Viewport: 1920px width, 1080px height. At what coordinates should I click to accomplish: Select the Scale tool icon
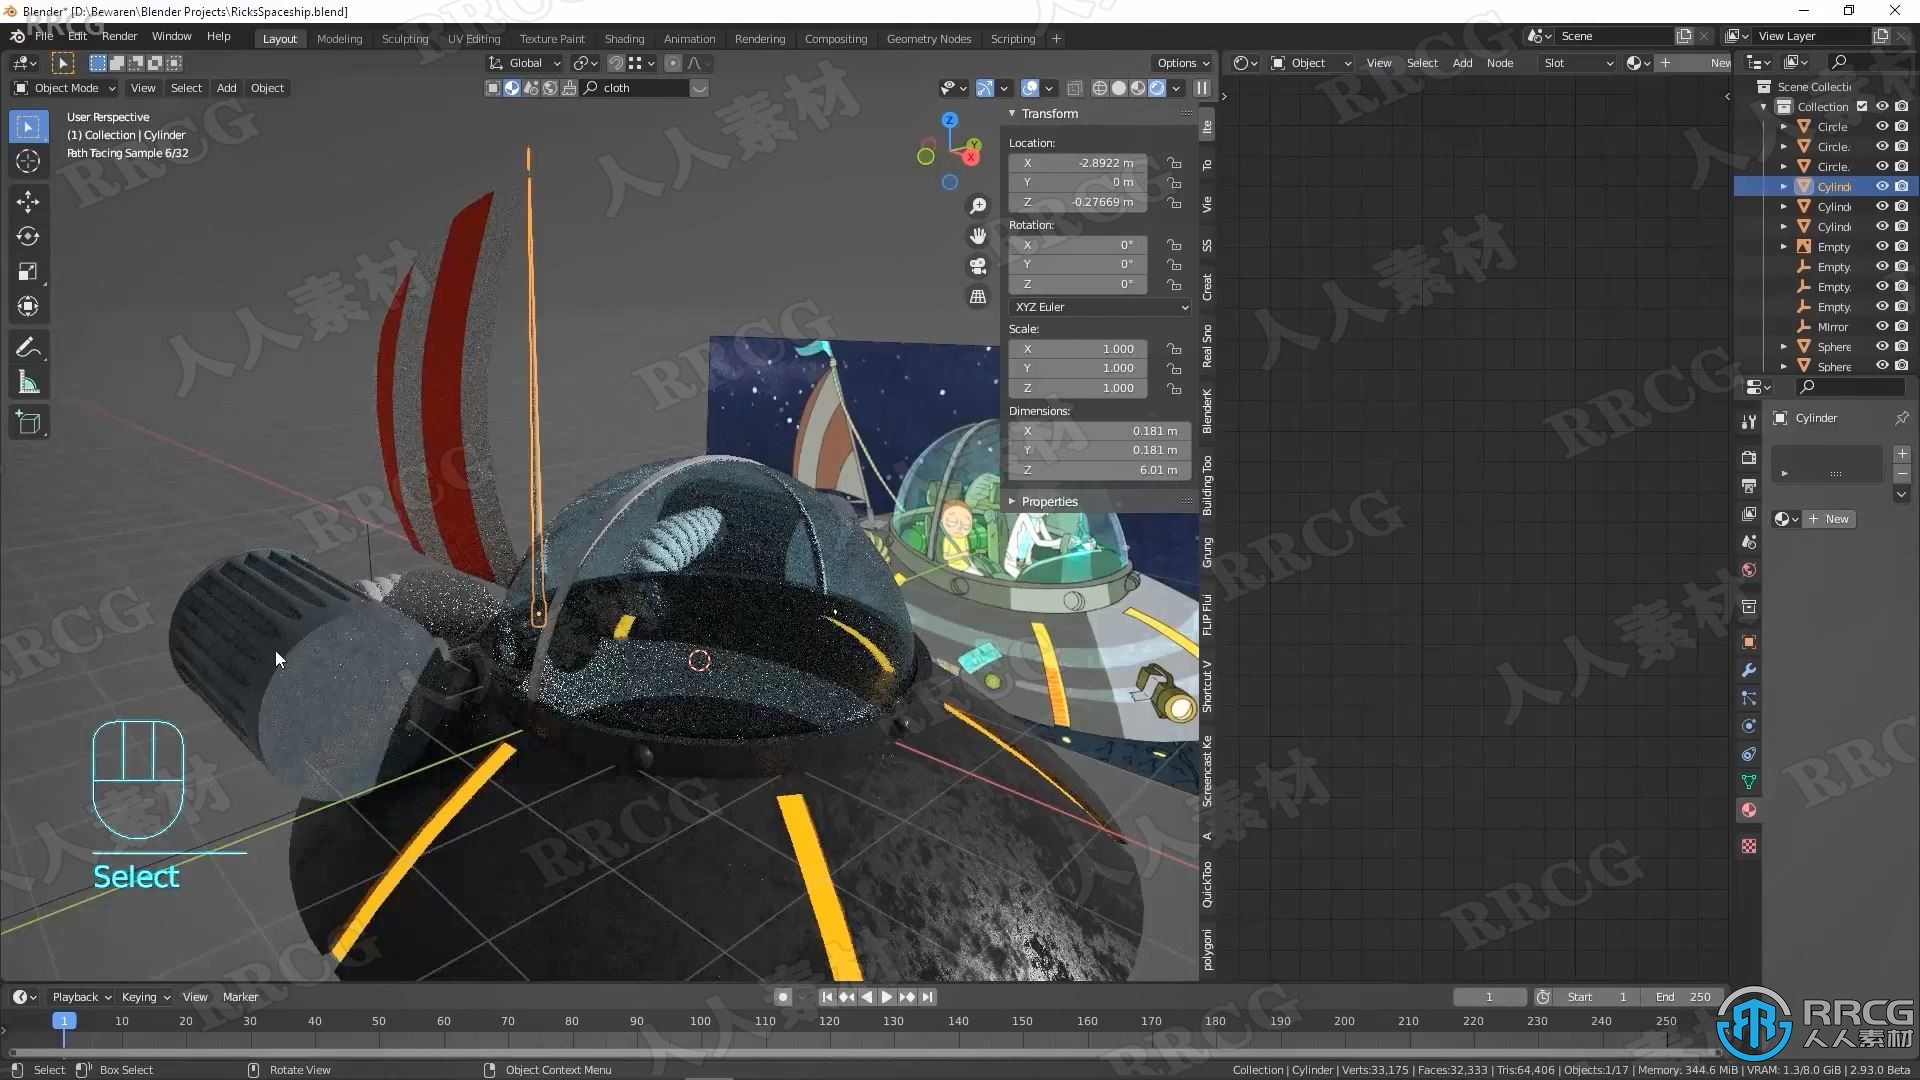coord(28,270)
